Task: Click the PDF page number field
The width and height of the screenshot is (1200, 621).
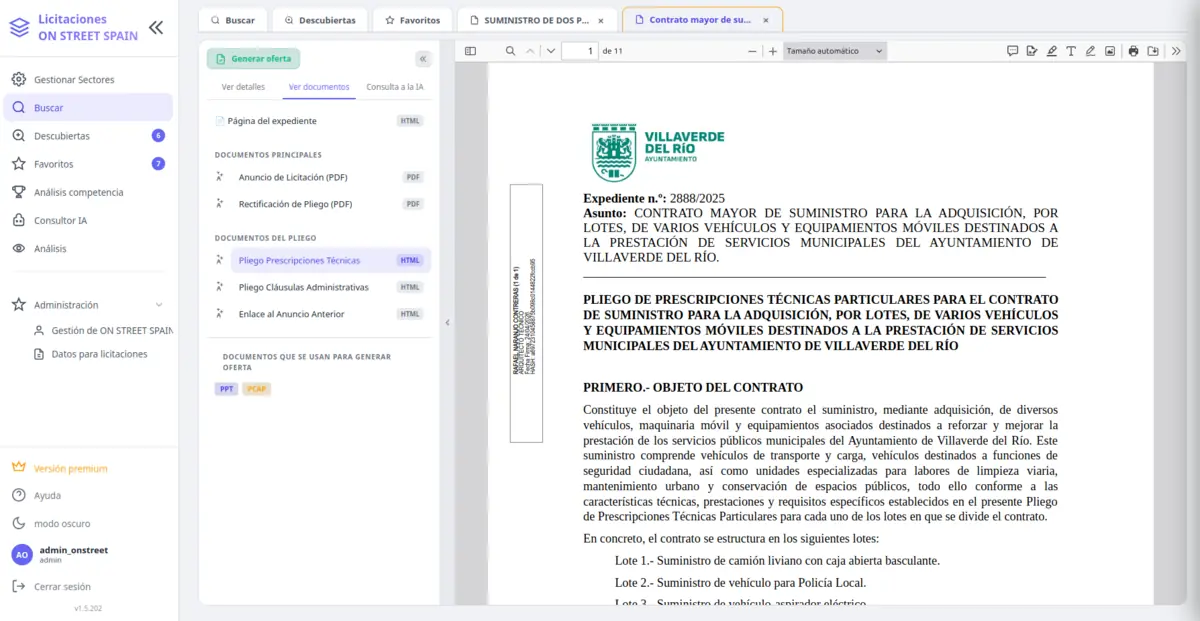Action: [579, 51]
